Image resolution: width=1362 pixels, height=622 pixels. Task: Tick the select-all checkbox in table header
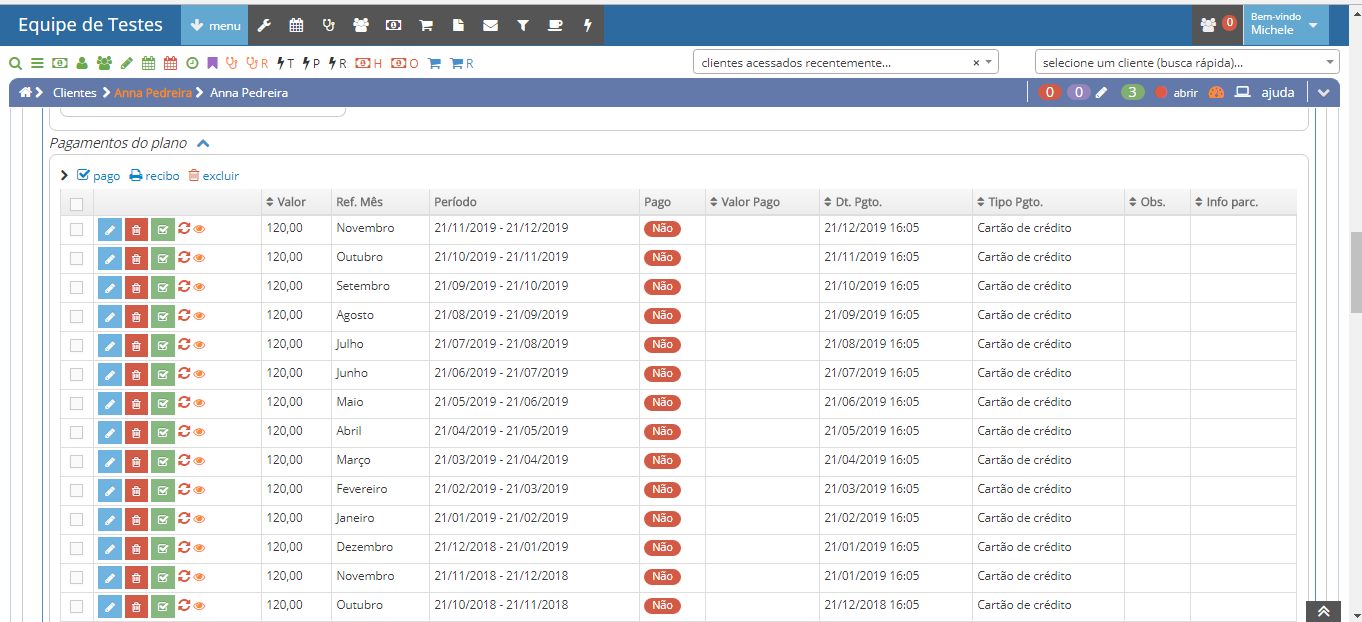tap(77, 204)
